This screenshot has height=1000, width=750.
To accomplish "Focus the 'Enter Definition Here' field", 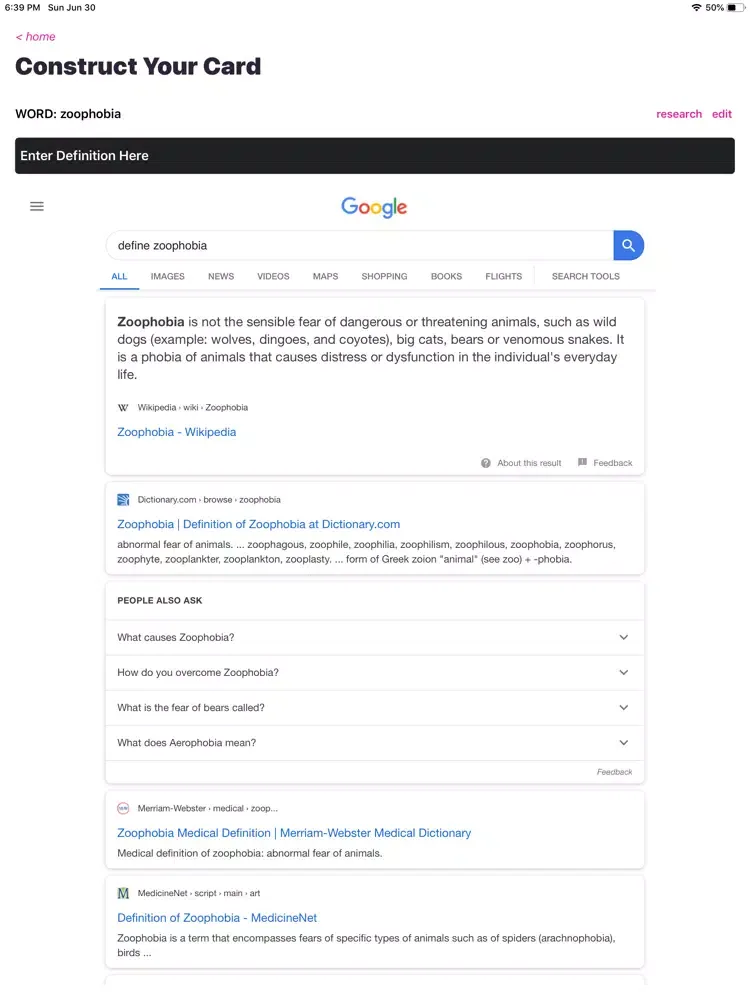I will [375, 156].
